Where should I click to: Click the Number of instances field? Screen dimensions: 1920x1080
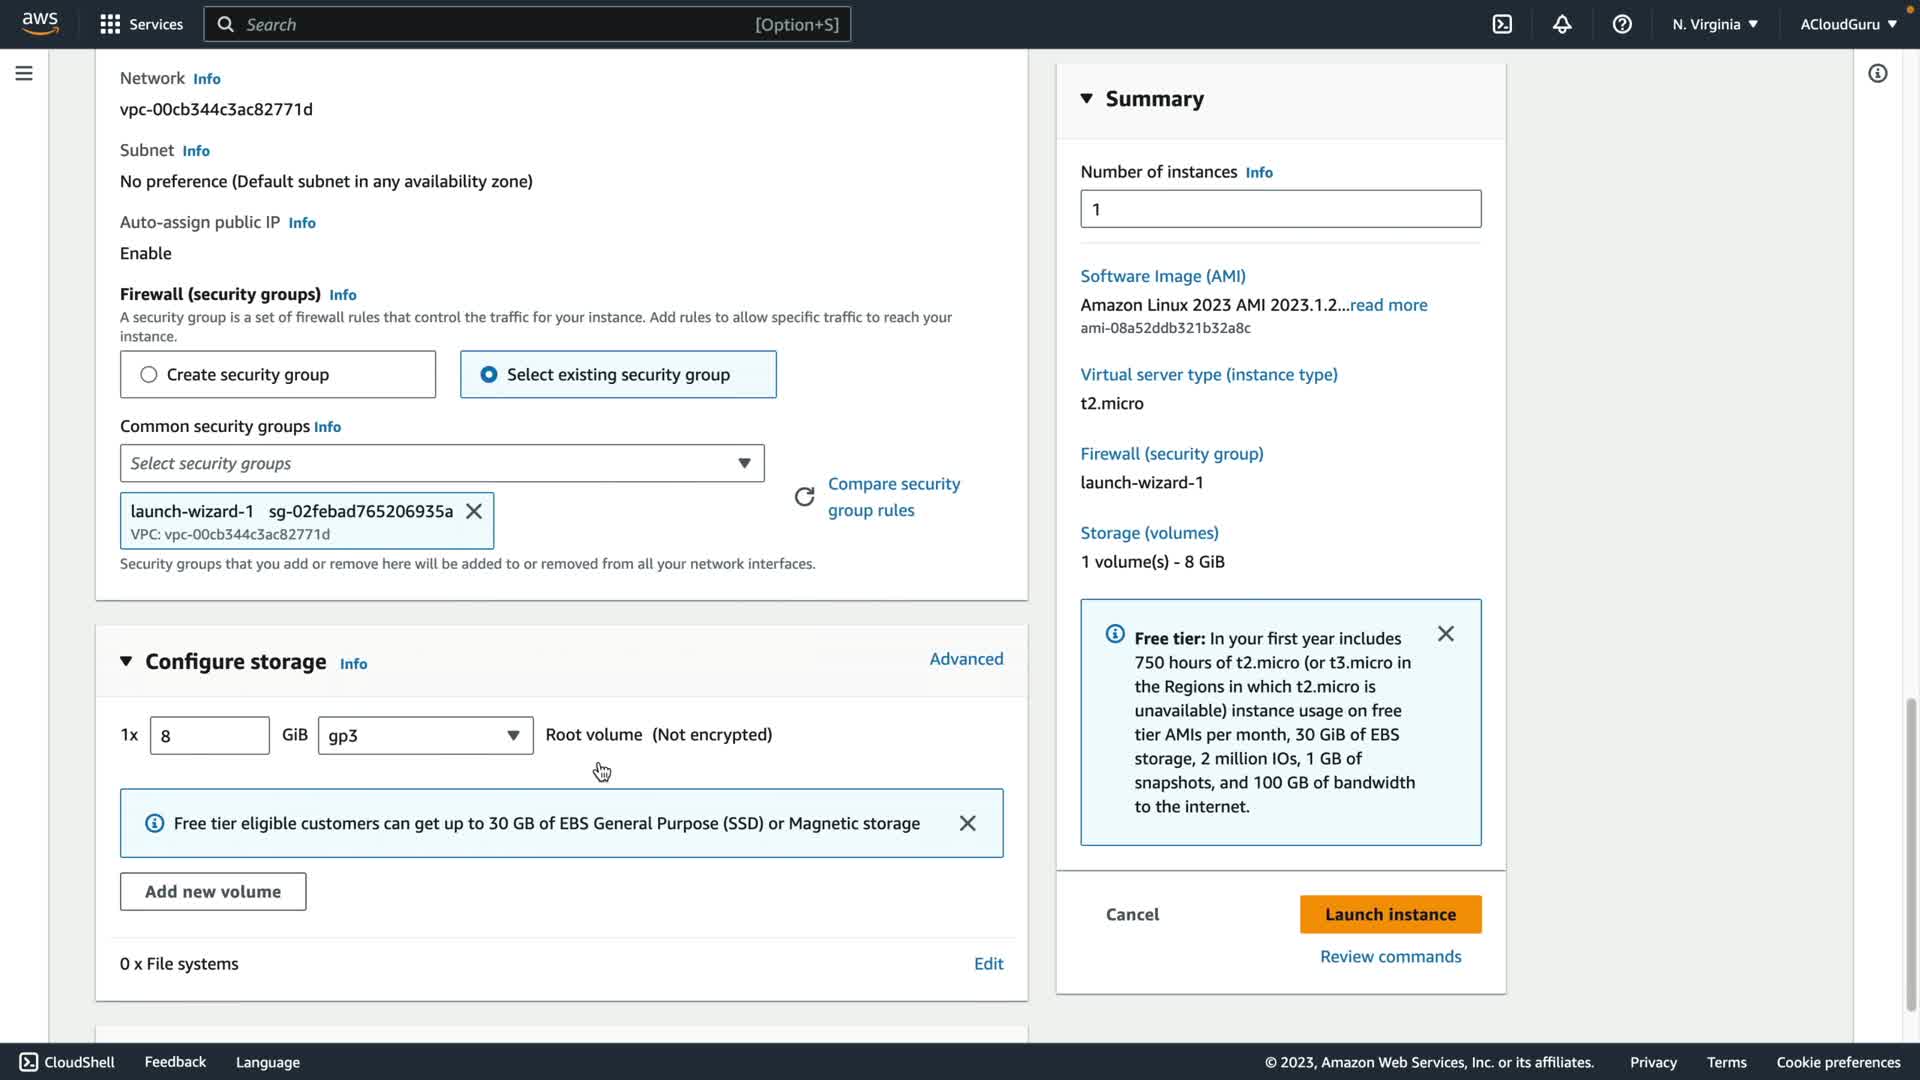[1280, 209]
